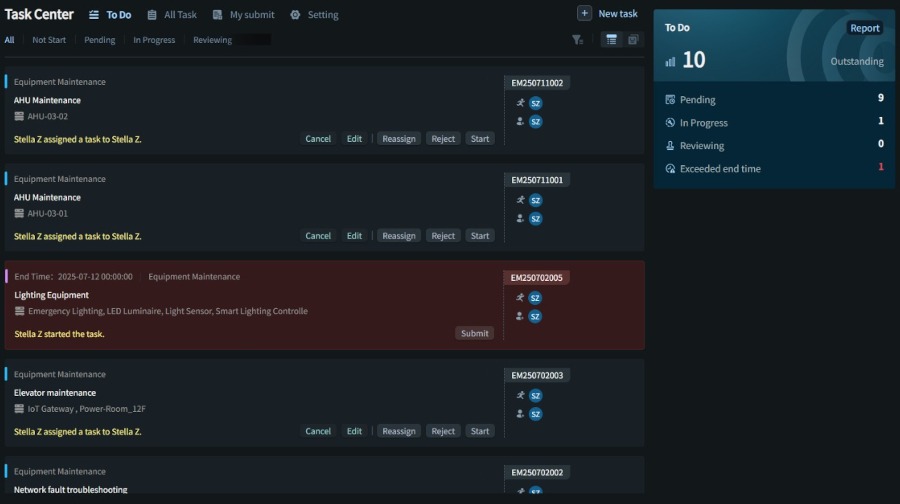The width and height of the screenshot is (900, 504).
Task: Switch to list view layout
Action: 611,40
